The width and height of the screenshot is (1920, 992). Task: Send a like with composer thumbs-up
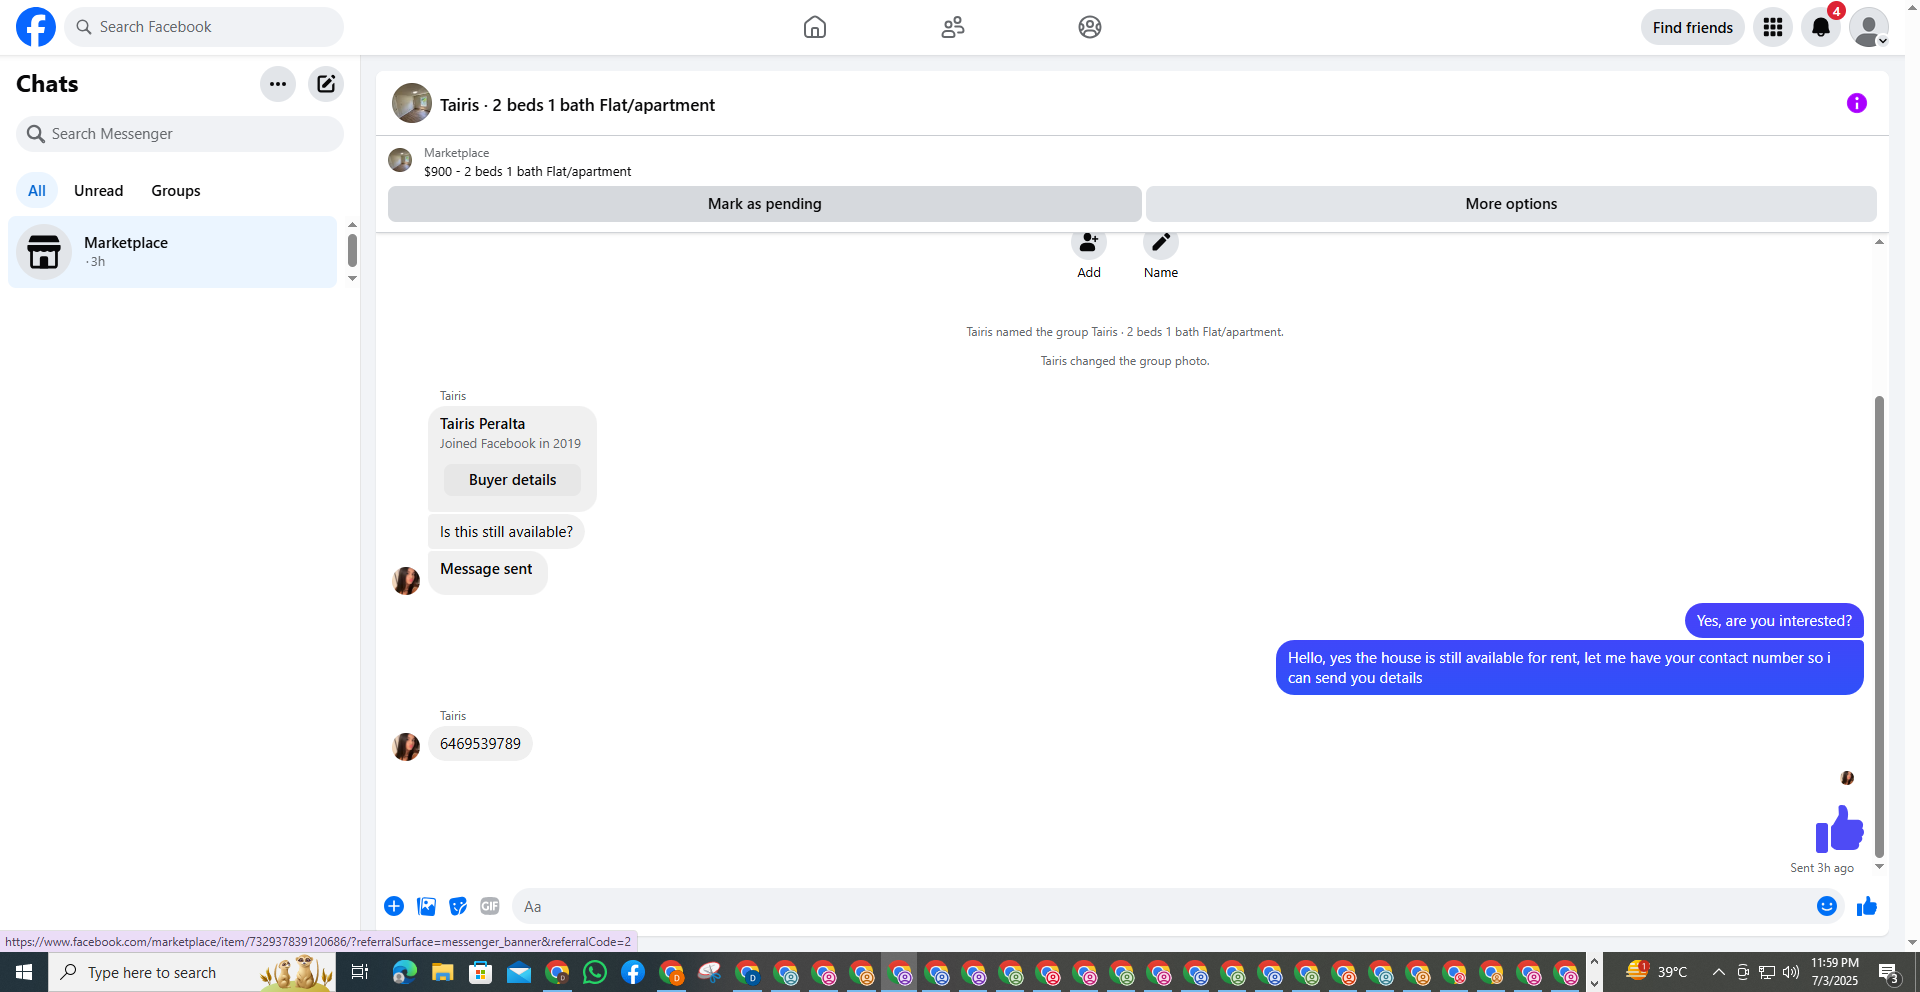point(1867,906)
